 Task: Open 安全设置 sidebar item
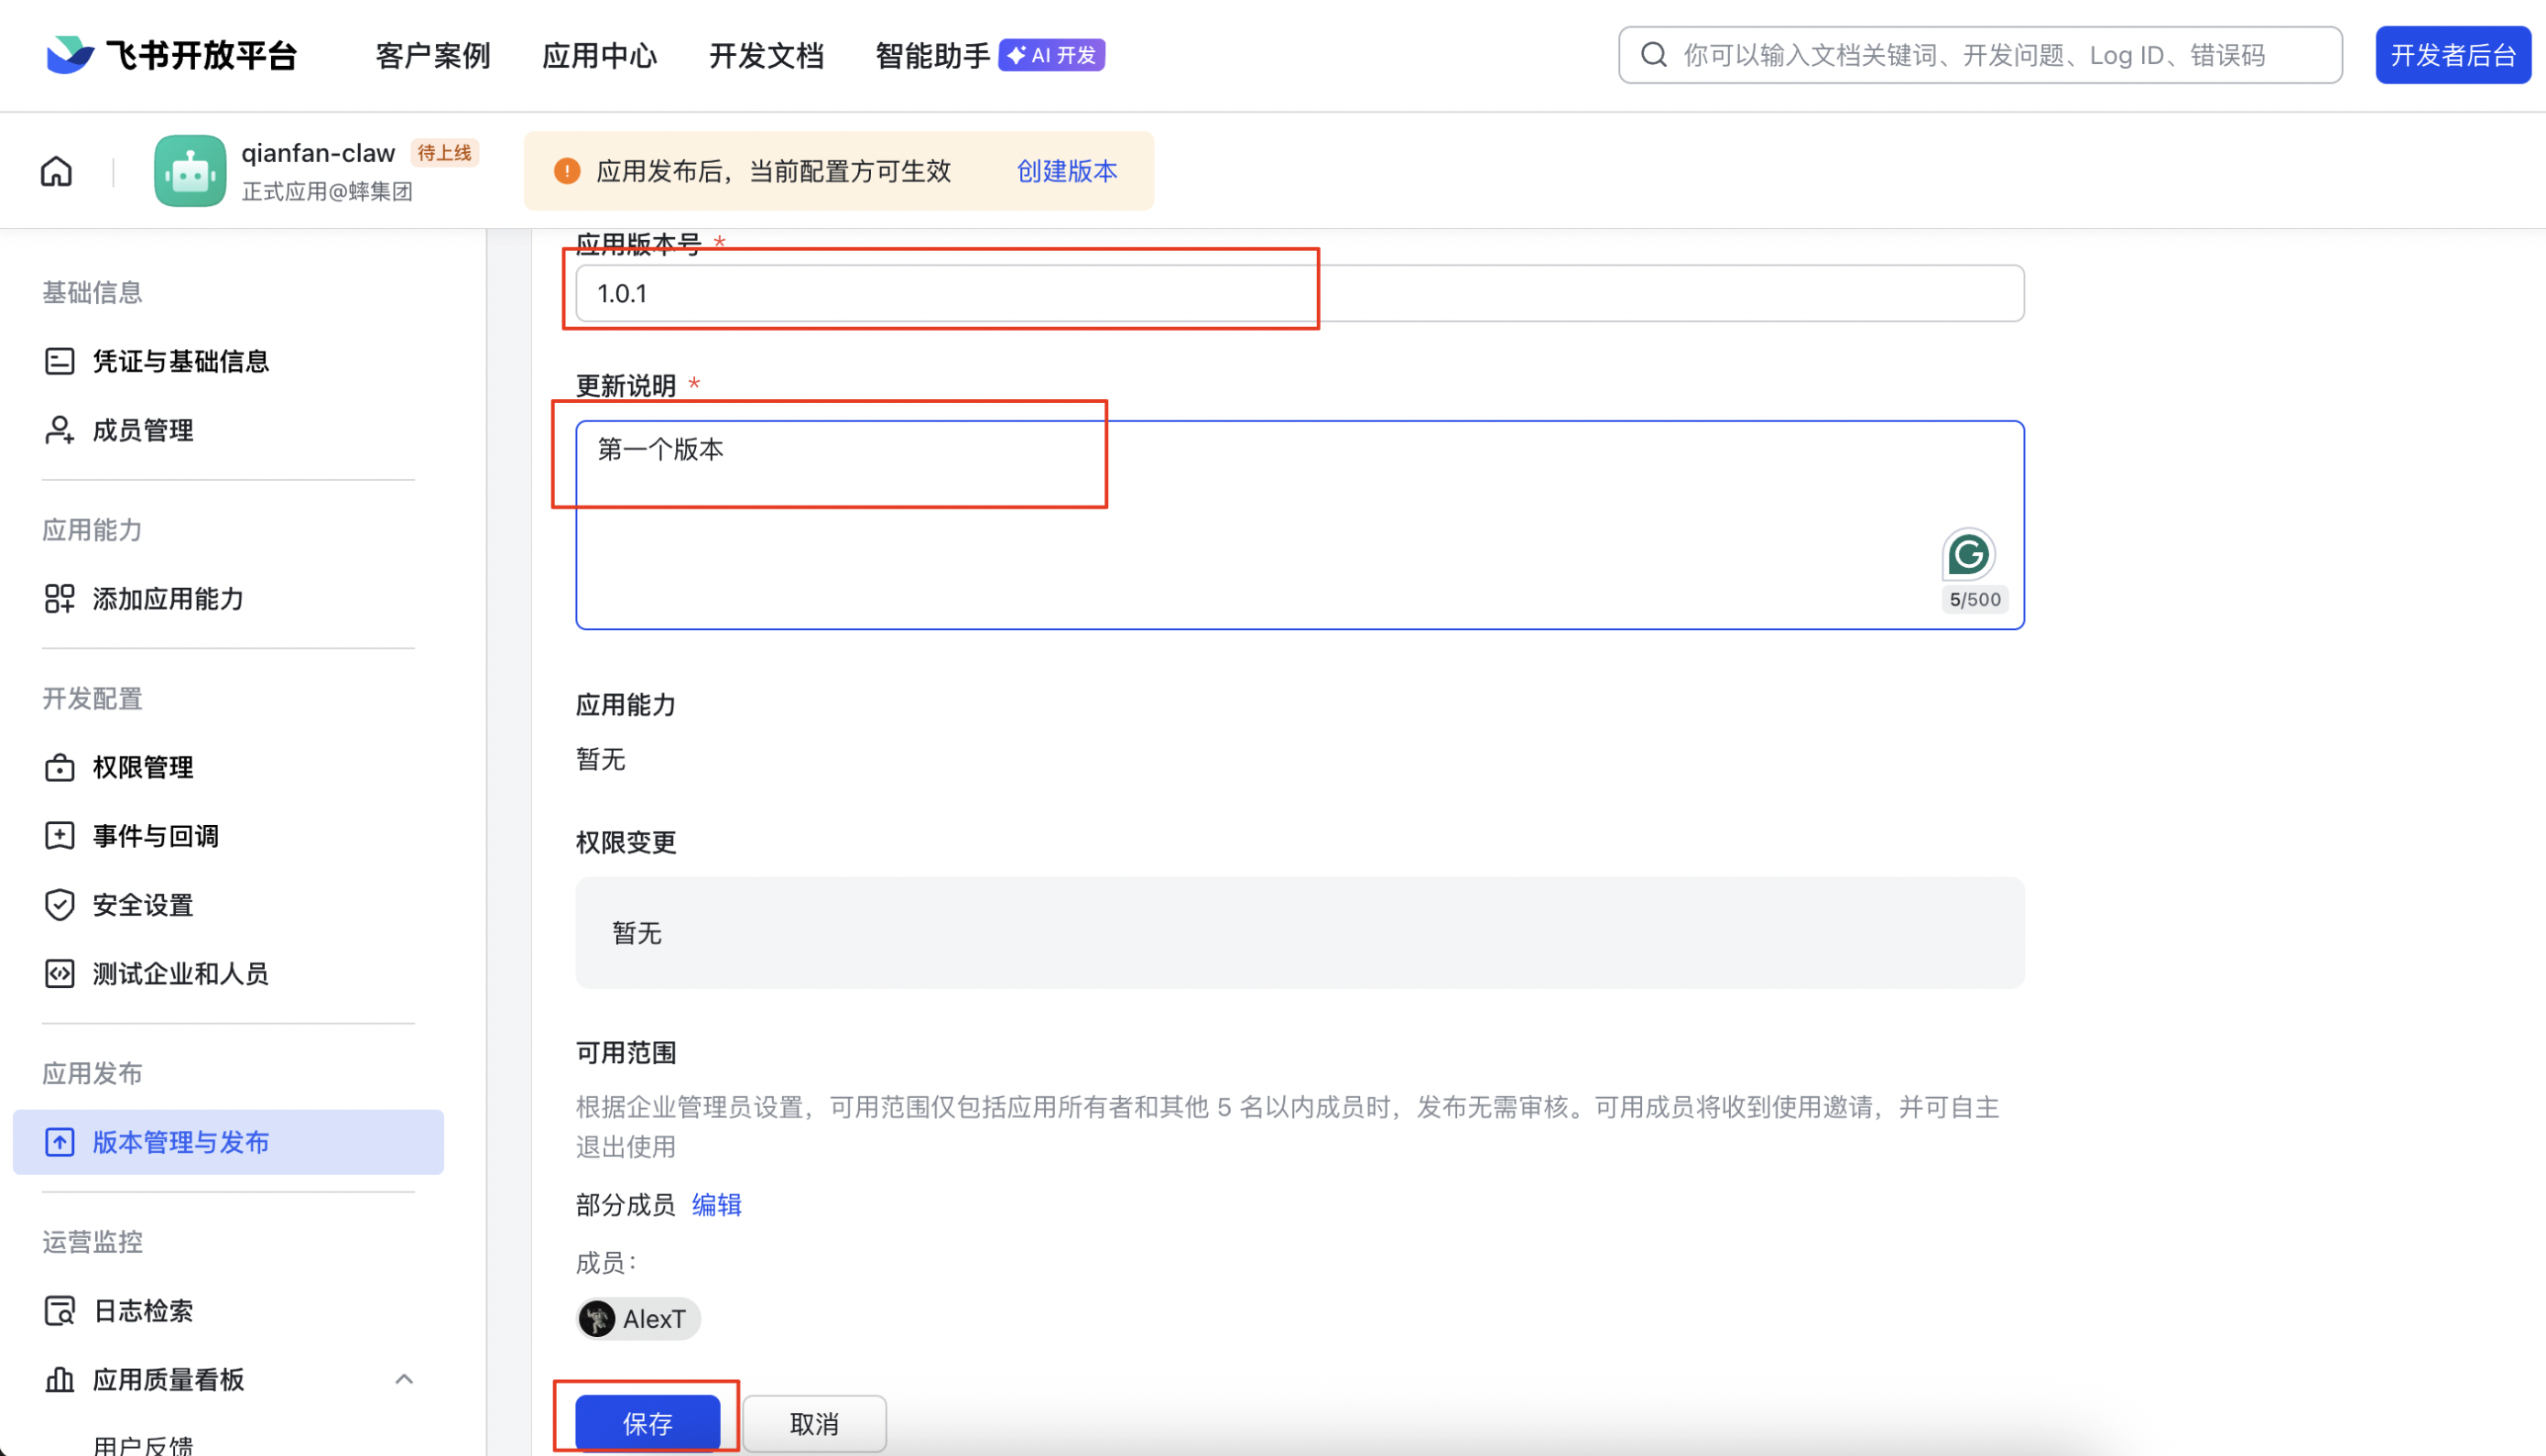click(x=142, y=905)
